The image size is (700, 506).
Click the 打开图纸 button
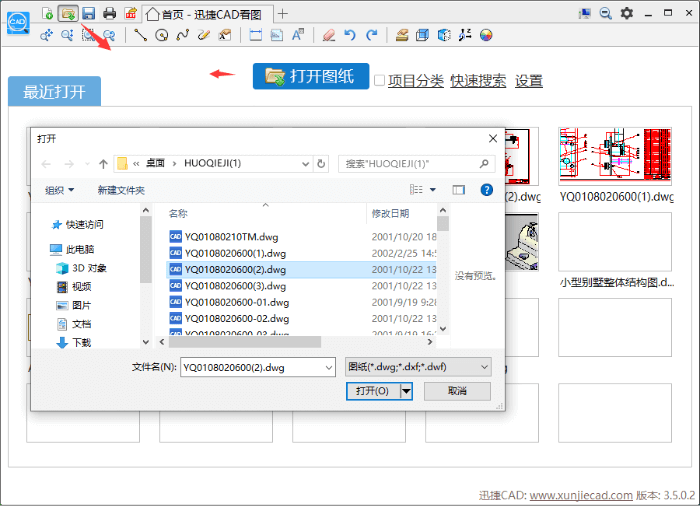pos(311,76)
